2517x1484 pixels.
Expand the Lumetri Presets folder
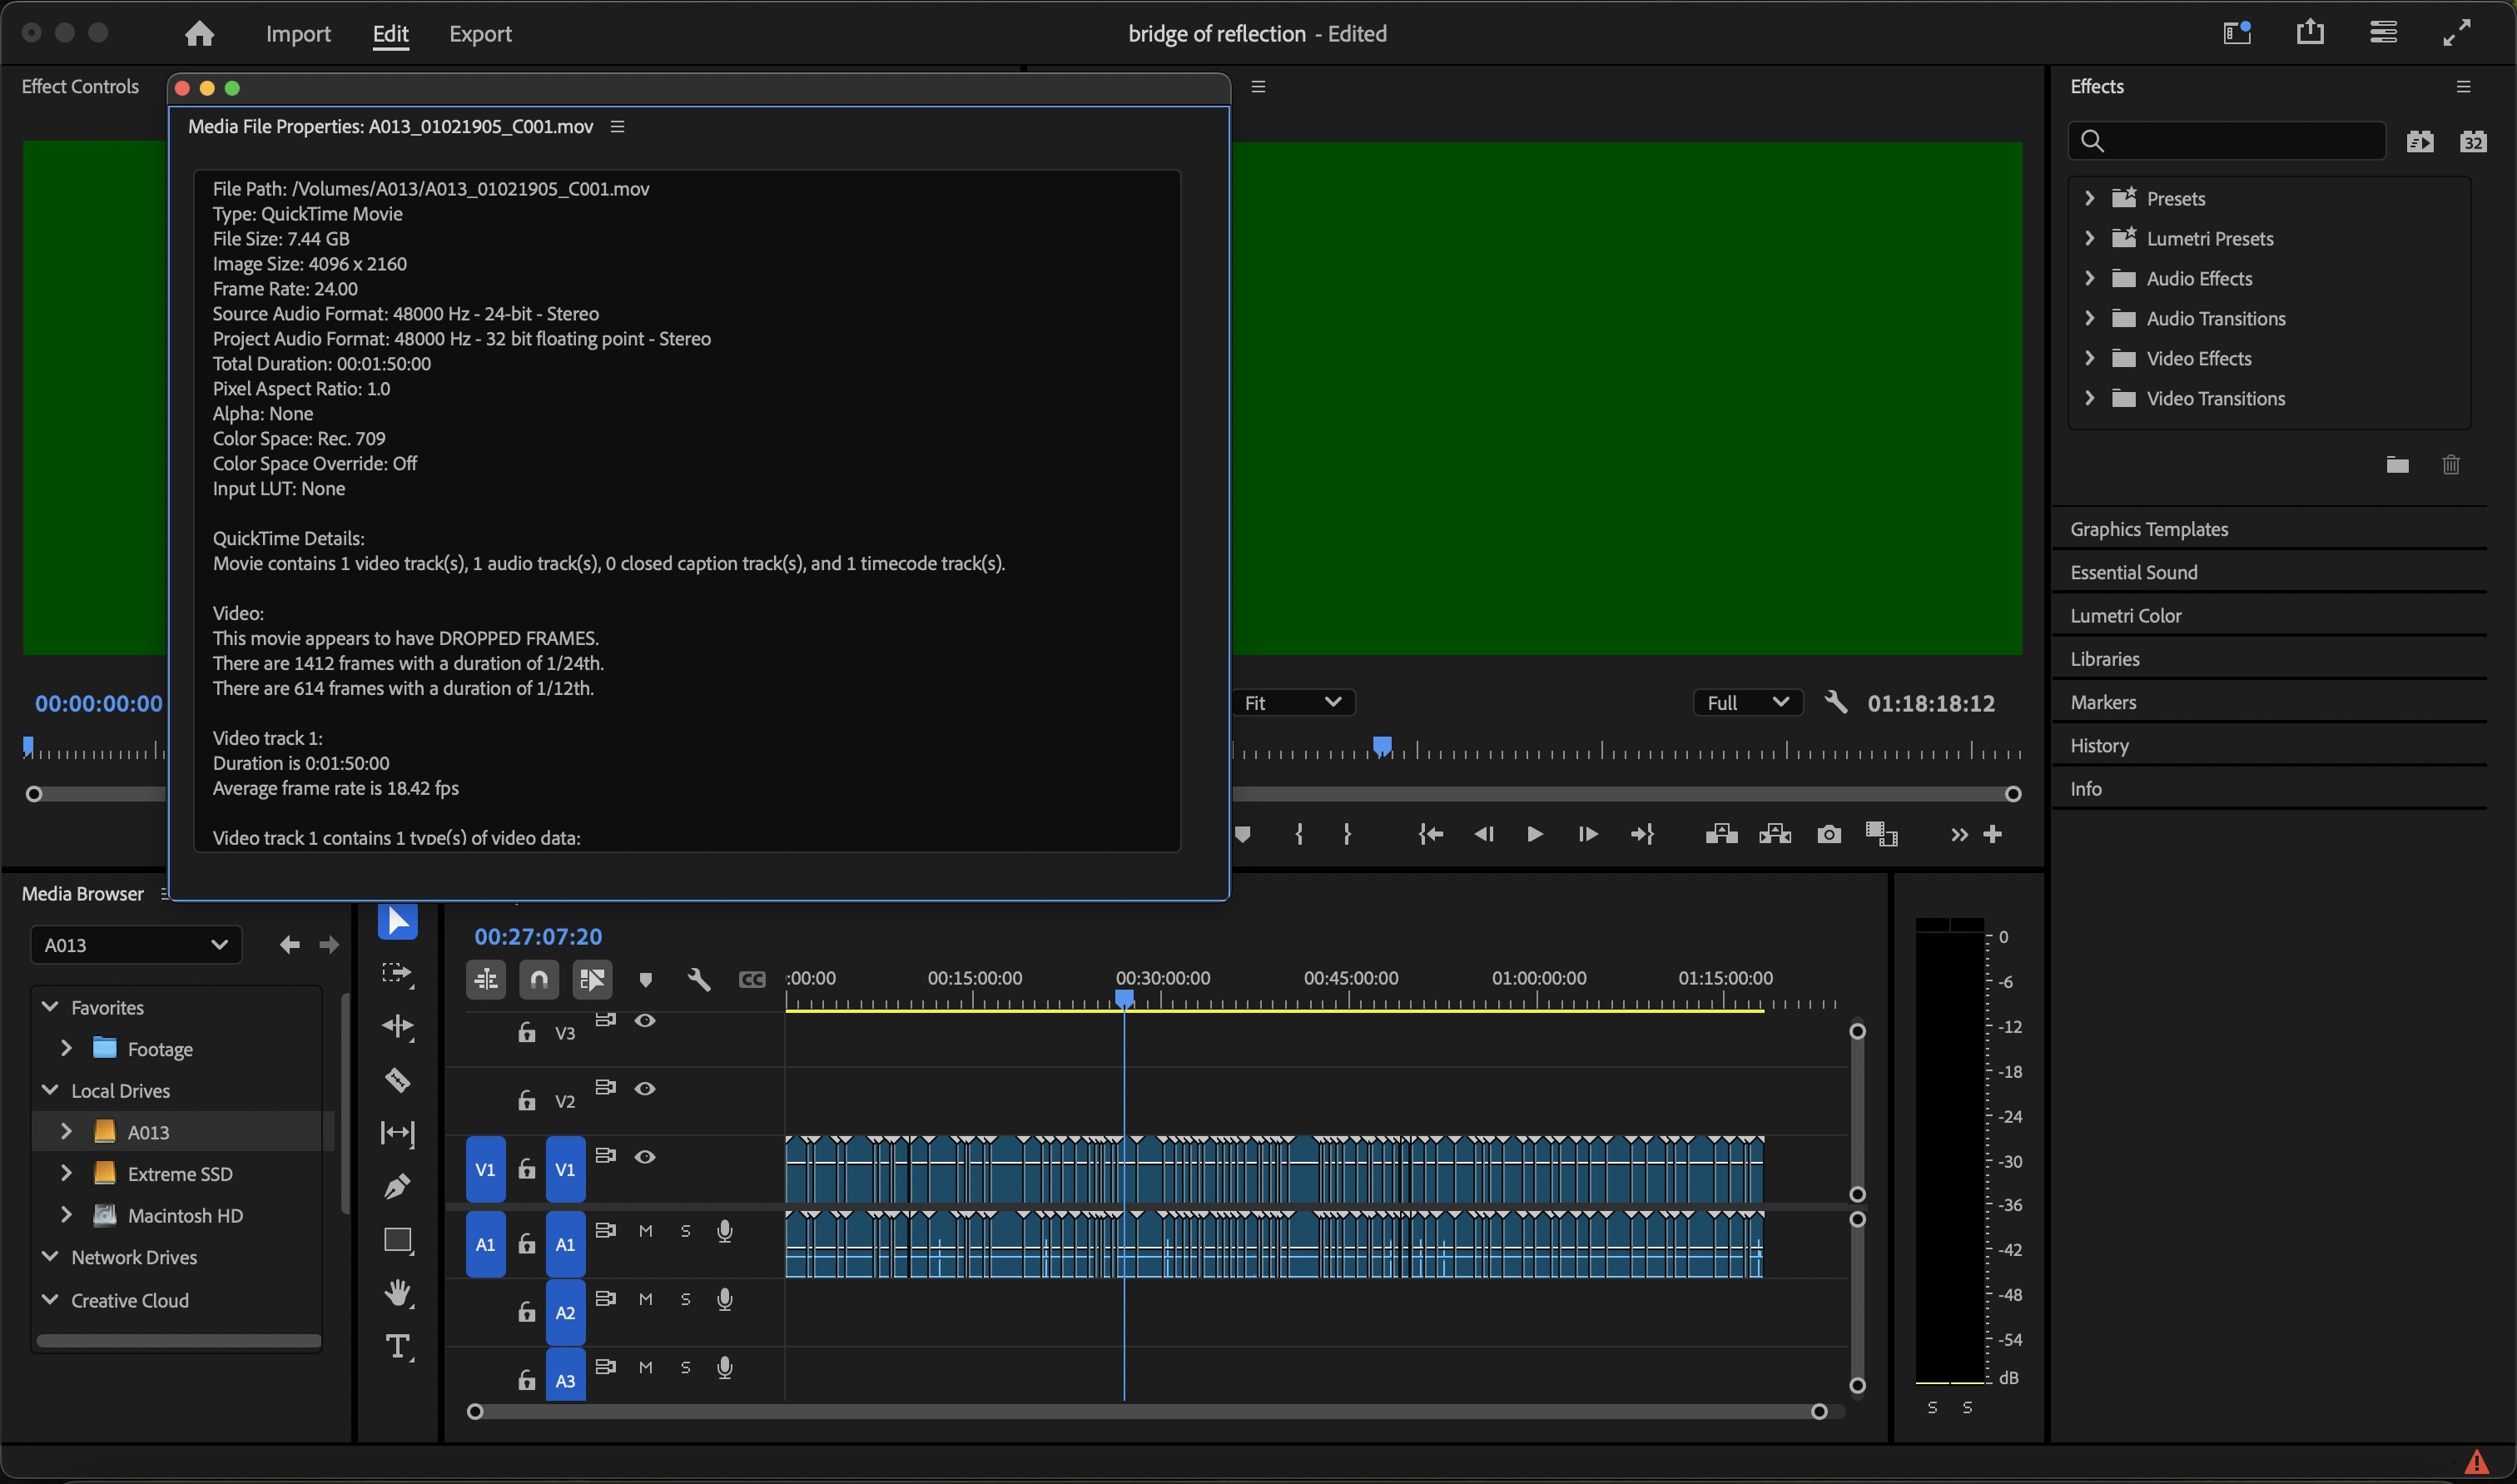click(2089, 238)
